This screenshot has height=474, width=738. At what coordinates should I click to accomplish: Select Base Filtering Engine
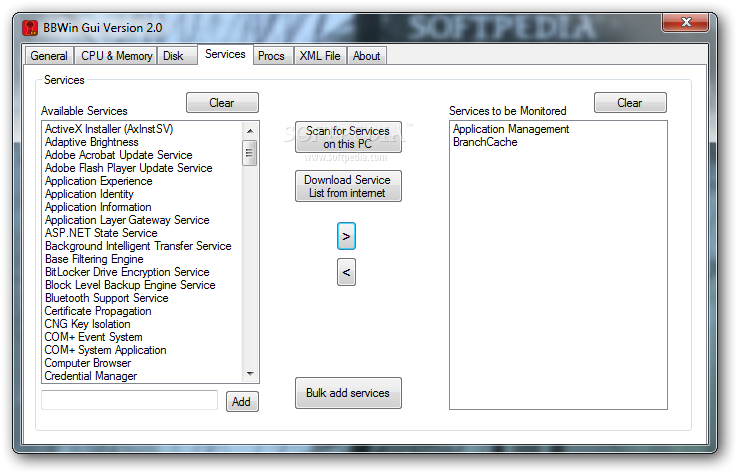[94, 259]
